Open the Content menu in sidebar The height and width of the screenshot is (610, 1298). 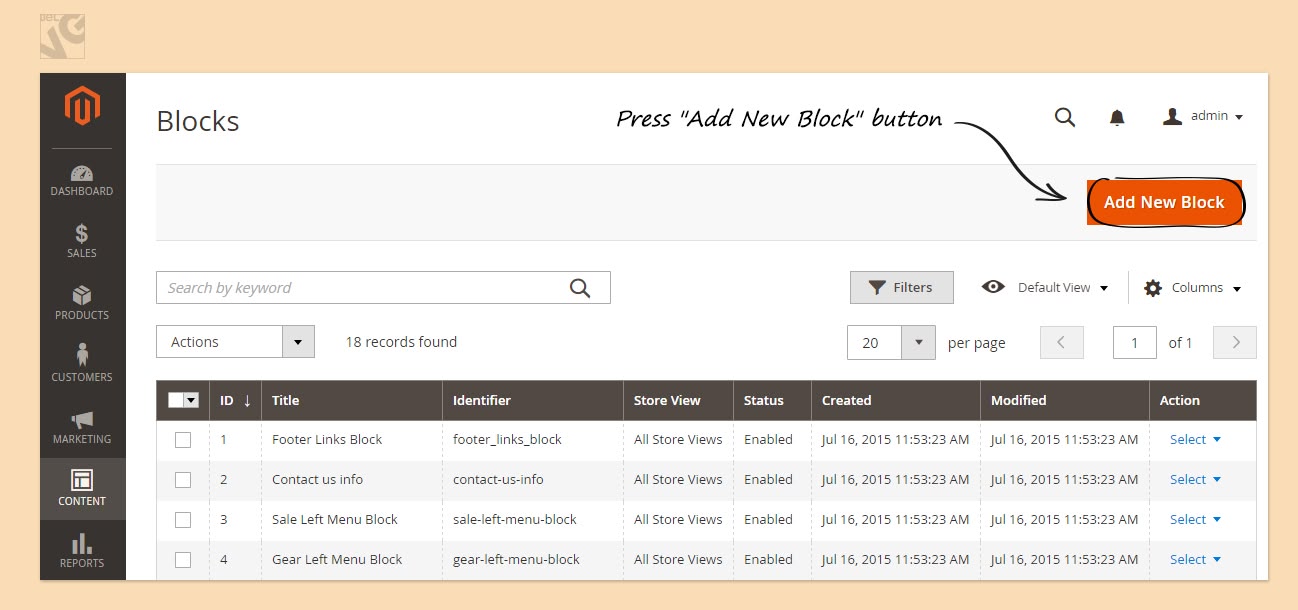pos(82,489)
